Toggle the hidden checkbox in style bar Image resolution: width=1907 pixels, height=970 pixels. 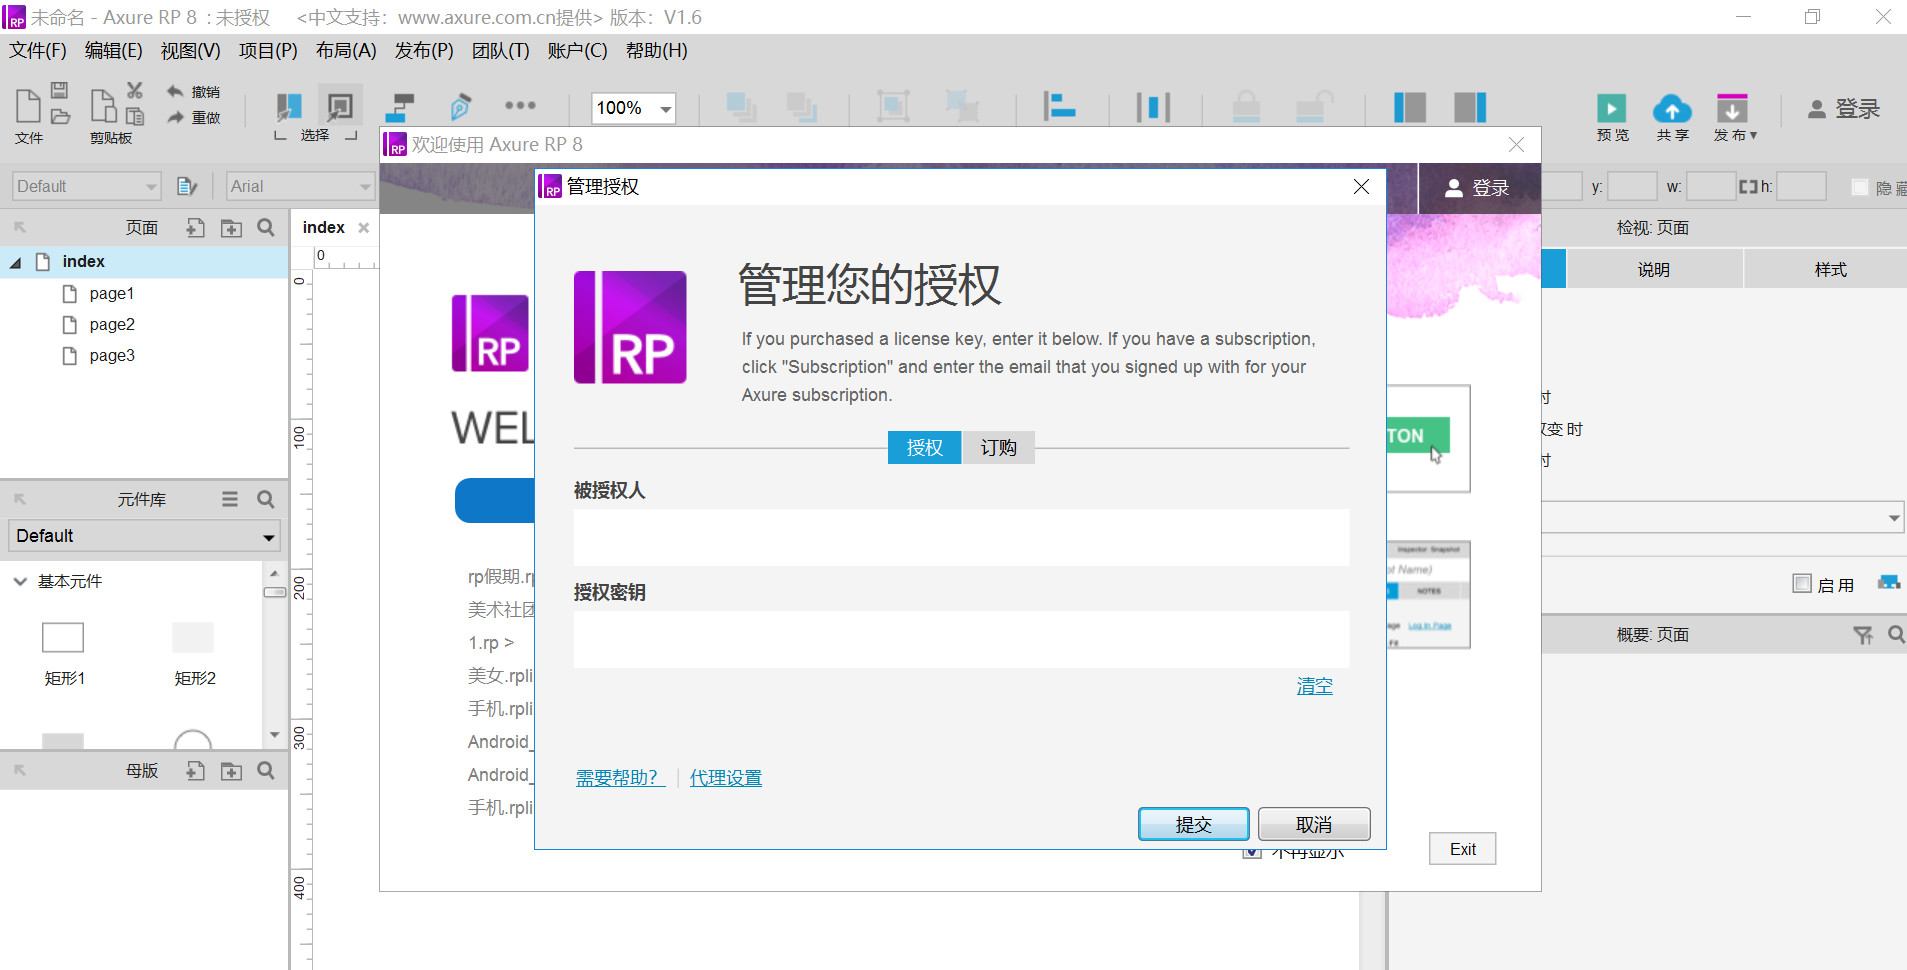coord(1860,187)
